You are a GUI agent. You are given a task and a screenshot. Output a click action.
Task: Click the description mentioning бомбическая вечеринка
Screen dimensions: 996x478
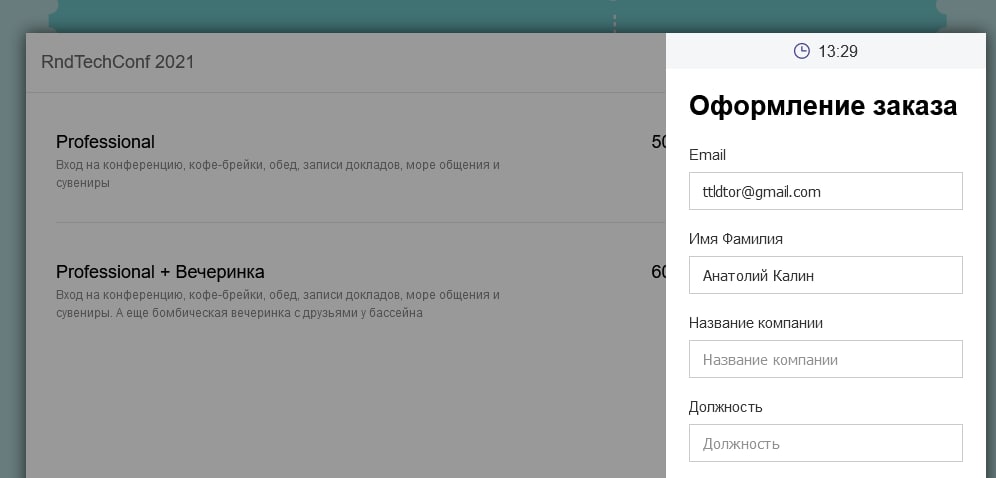pyautogui.click(x=278, y=304)
